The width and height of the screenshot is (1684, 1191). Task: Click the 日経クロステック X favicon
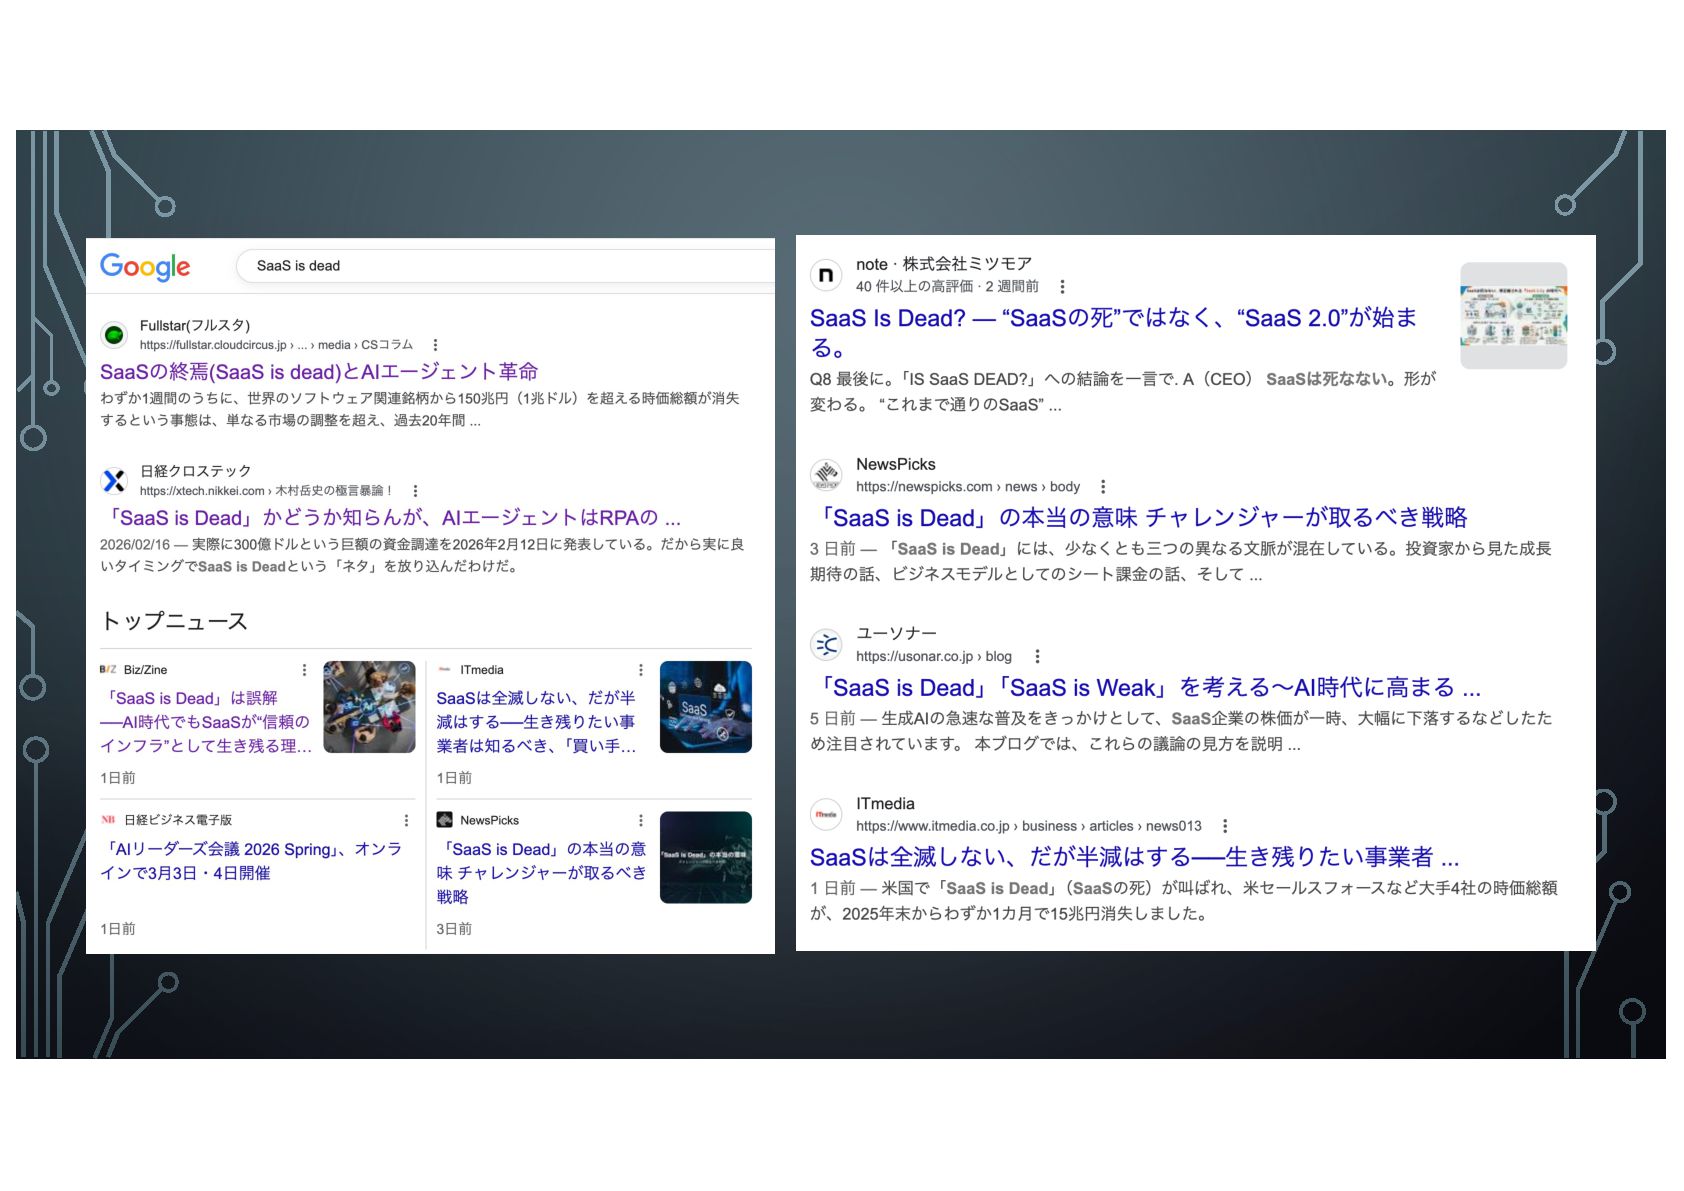pos(114,481)
